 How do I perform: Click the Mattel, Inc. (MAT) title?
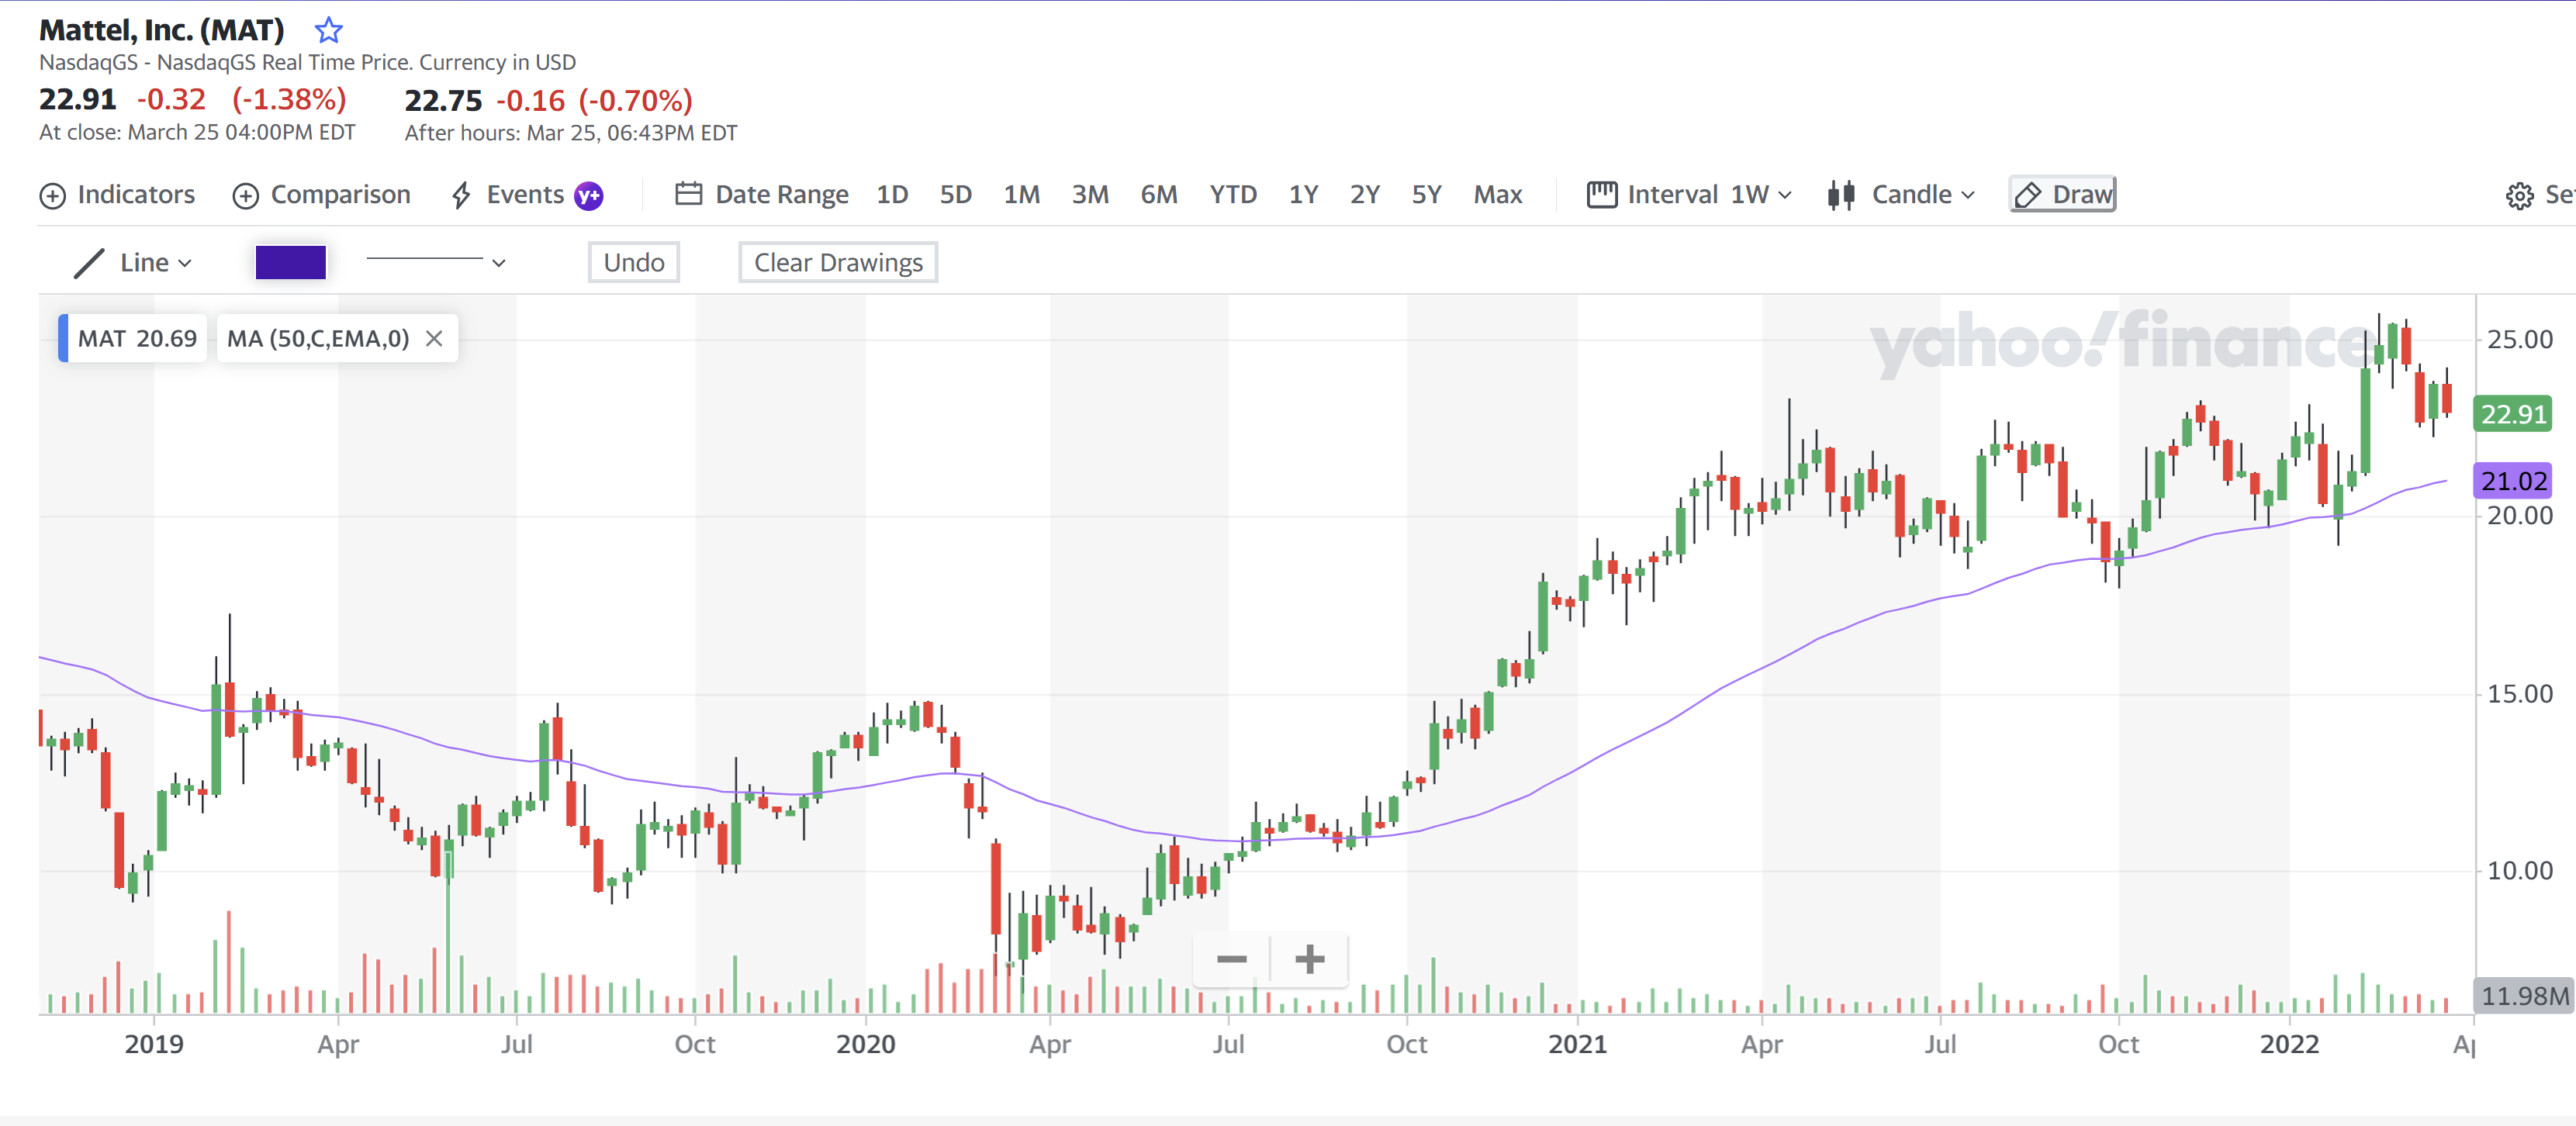[x=162, y=30]
